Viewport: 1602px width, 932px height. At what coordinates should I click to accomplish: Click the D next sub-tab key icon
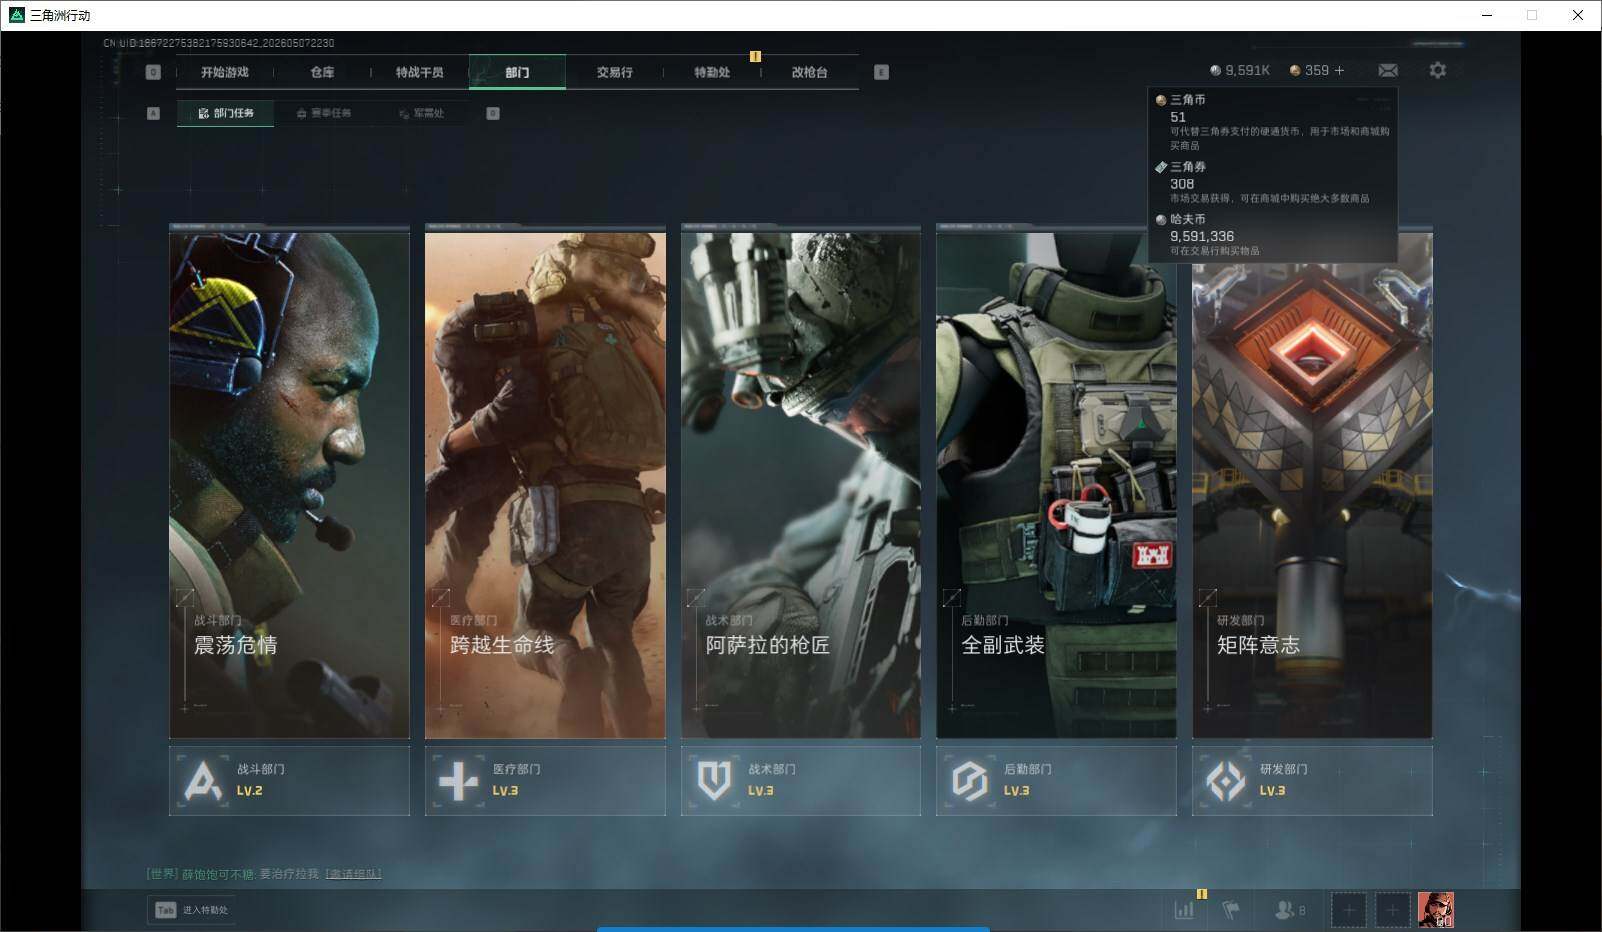point(493,113)
